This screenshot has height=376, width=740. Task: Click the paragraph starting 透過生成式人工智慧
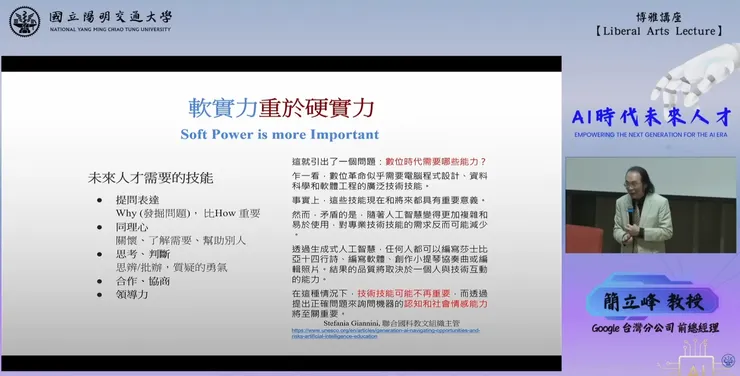(390, 264)
